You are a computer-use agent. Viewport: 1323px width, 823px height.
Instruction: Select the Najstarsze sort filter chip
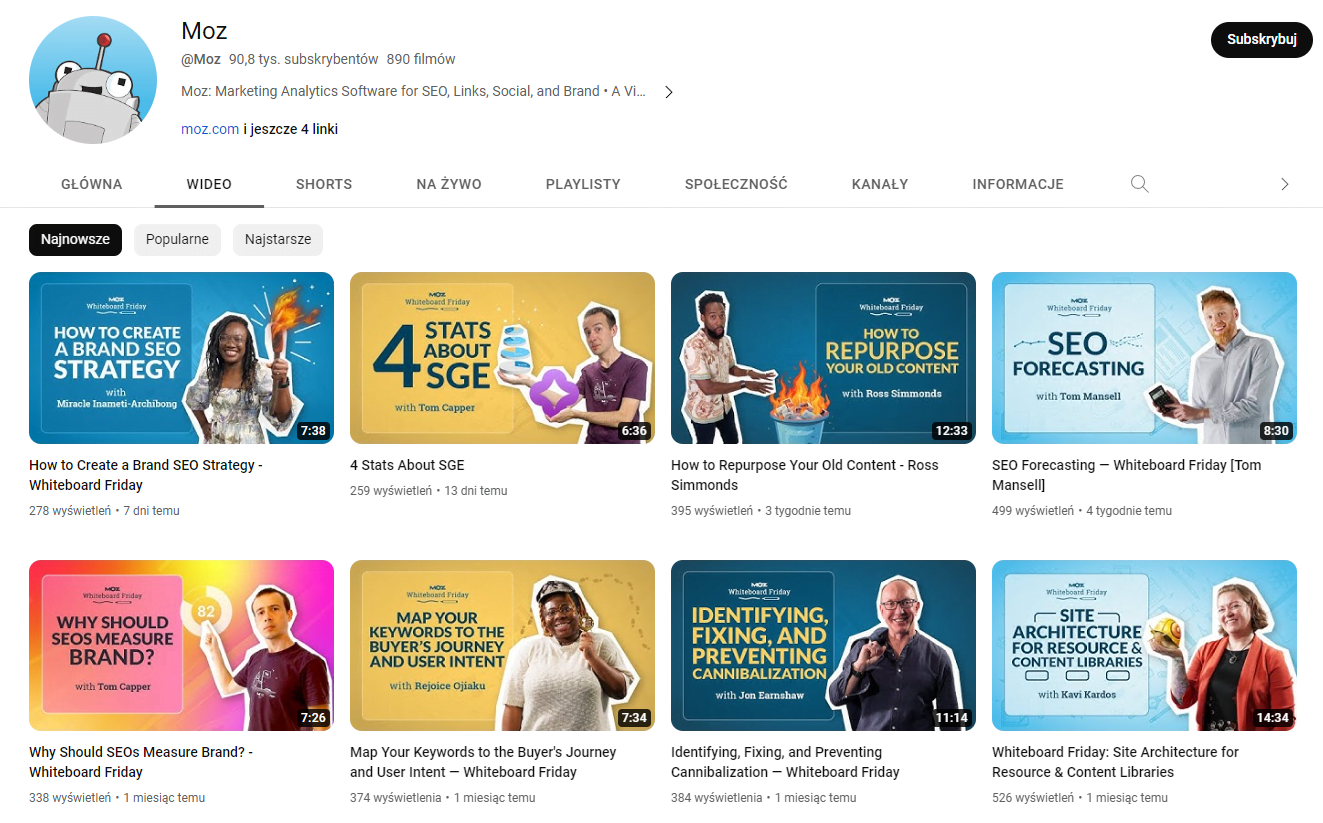point(278,240)
